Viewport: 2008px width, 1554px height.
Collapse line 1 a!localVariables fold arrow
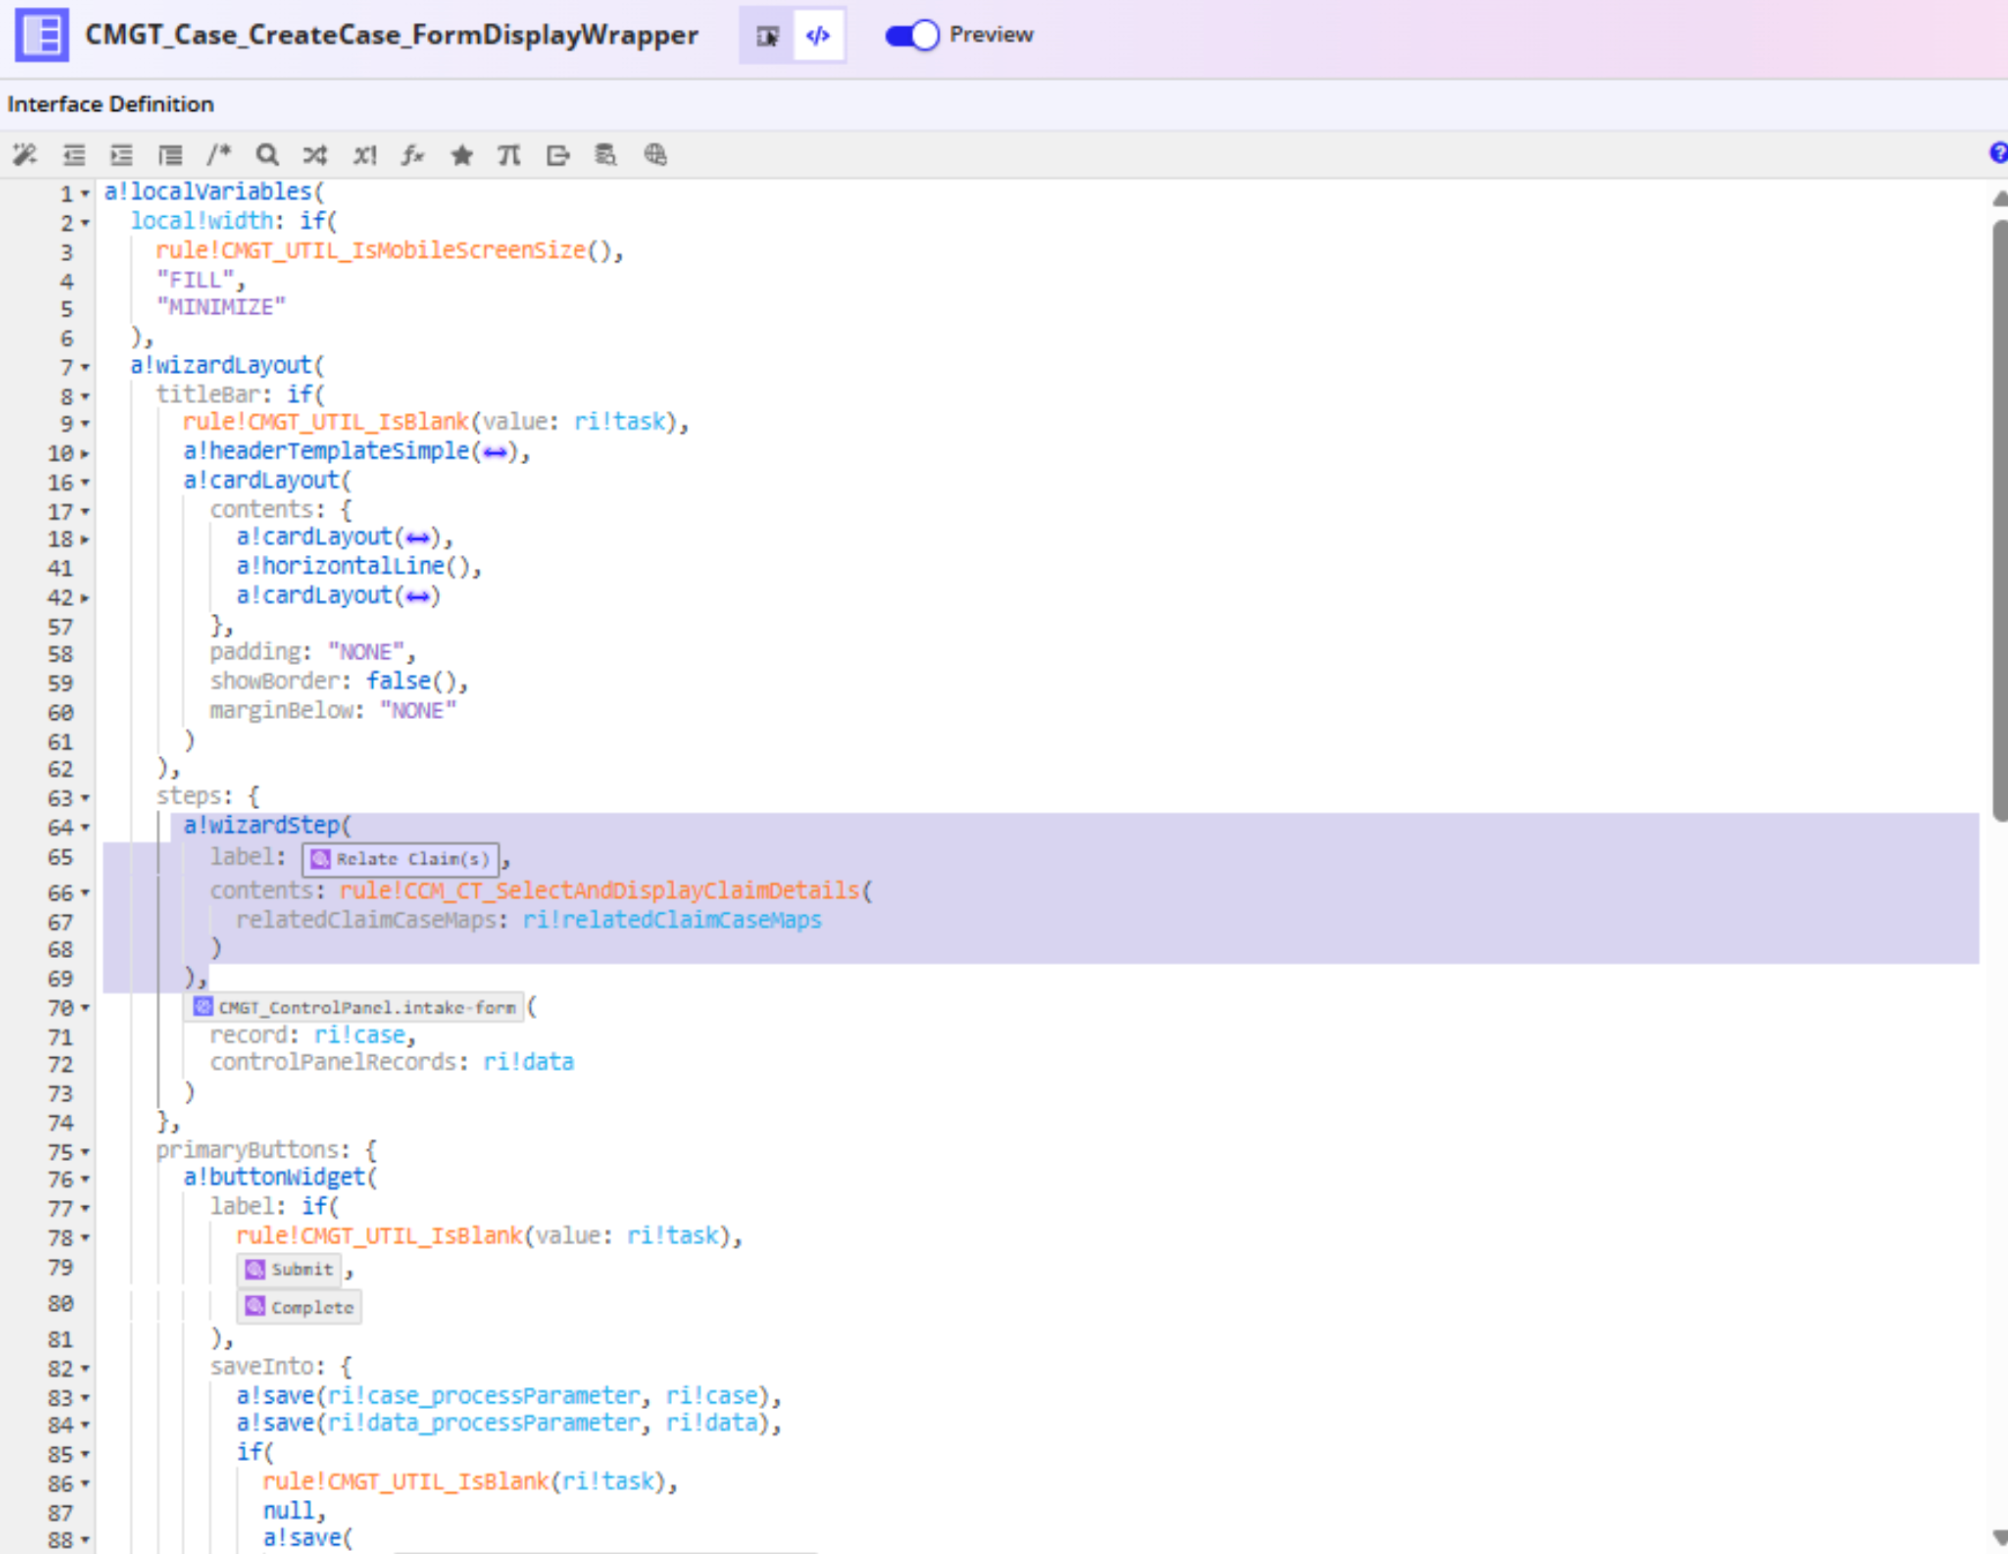click(x=85, y=193)
